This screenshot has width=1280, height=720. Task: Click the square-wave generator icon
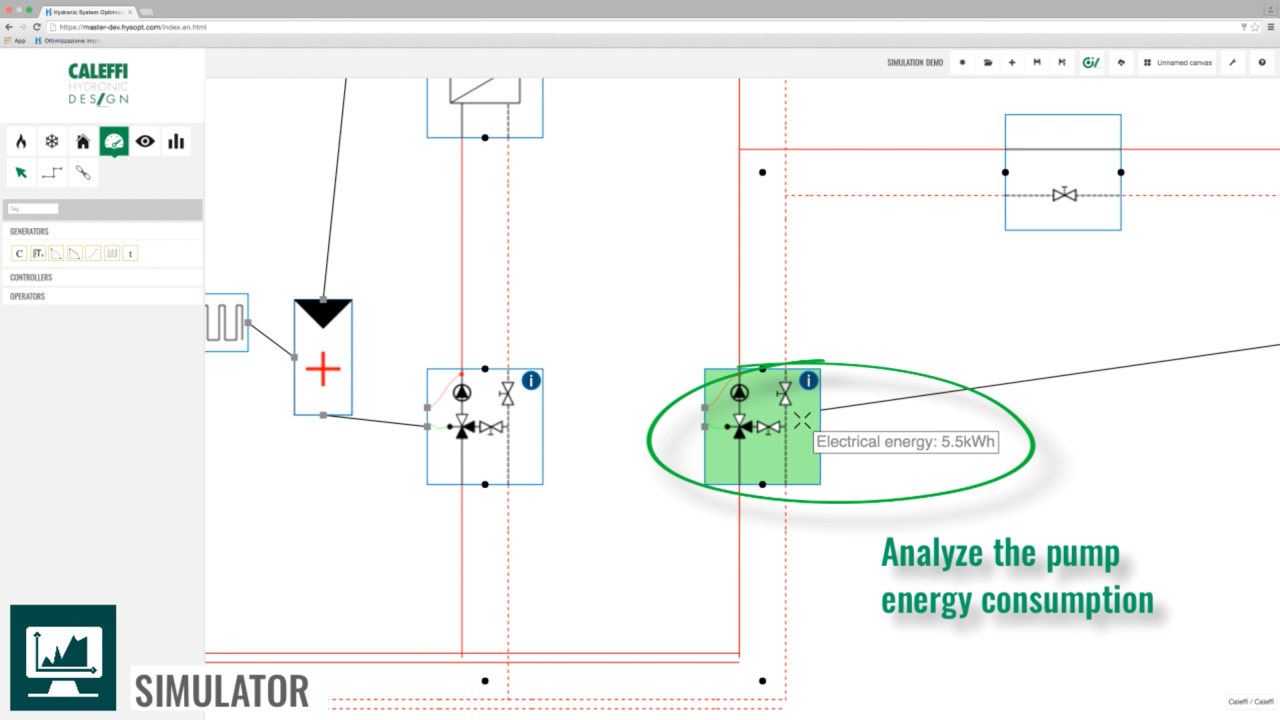(112, 254)
